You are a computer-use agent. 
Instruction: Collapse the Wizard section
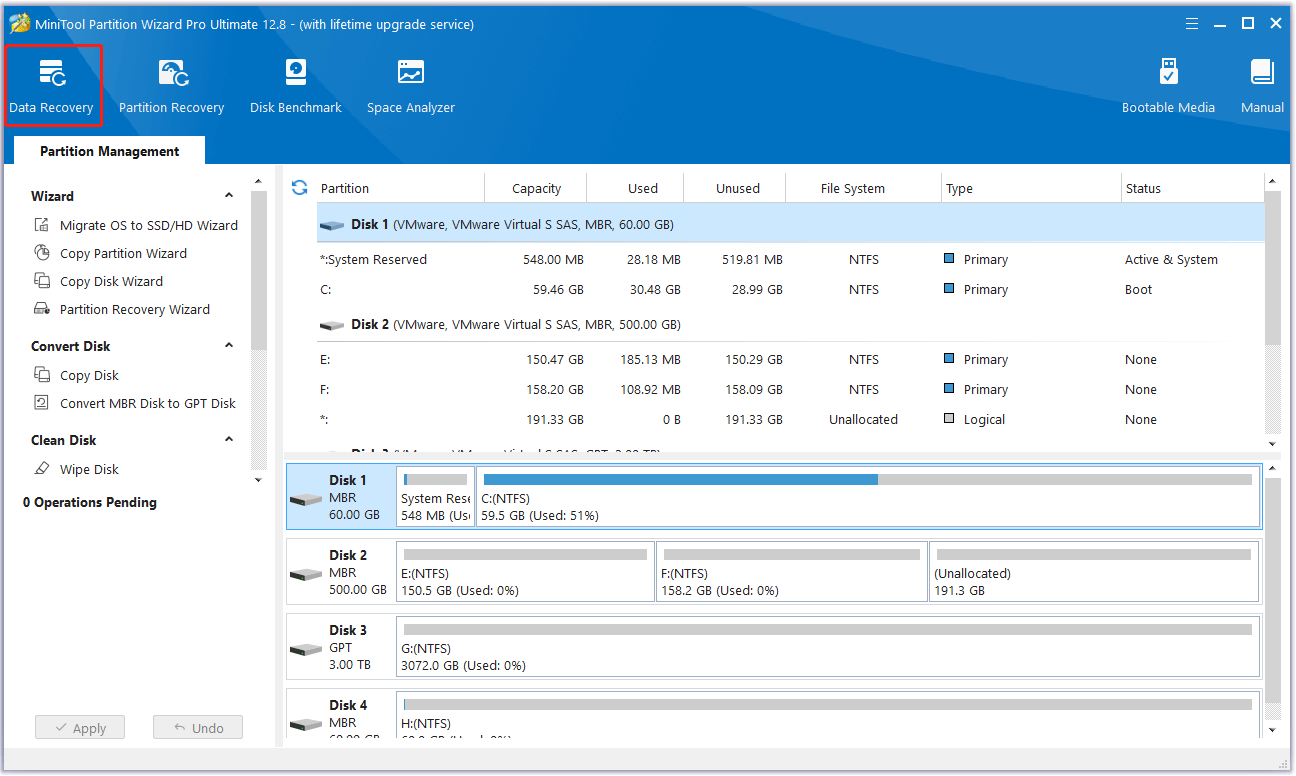229,196
